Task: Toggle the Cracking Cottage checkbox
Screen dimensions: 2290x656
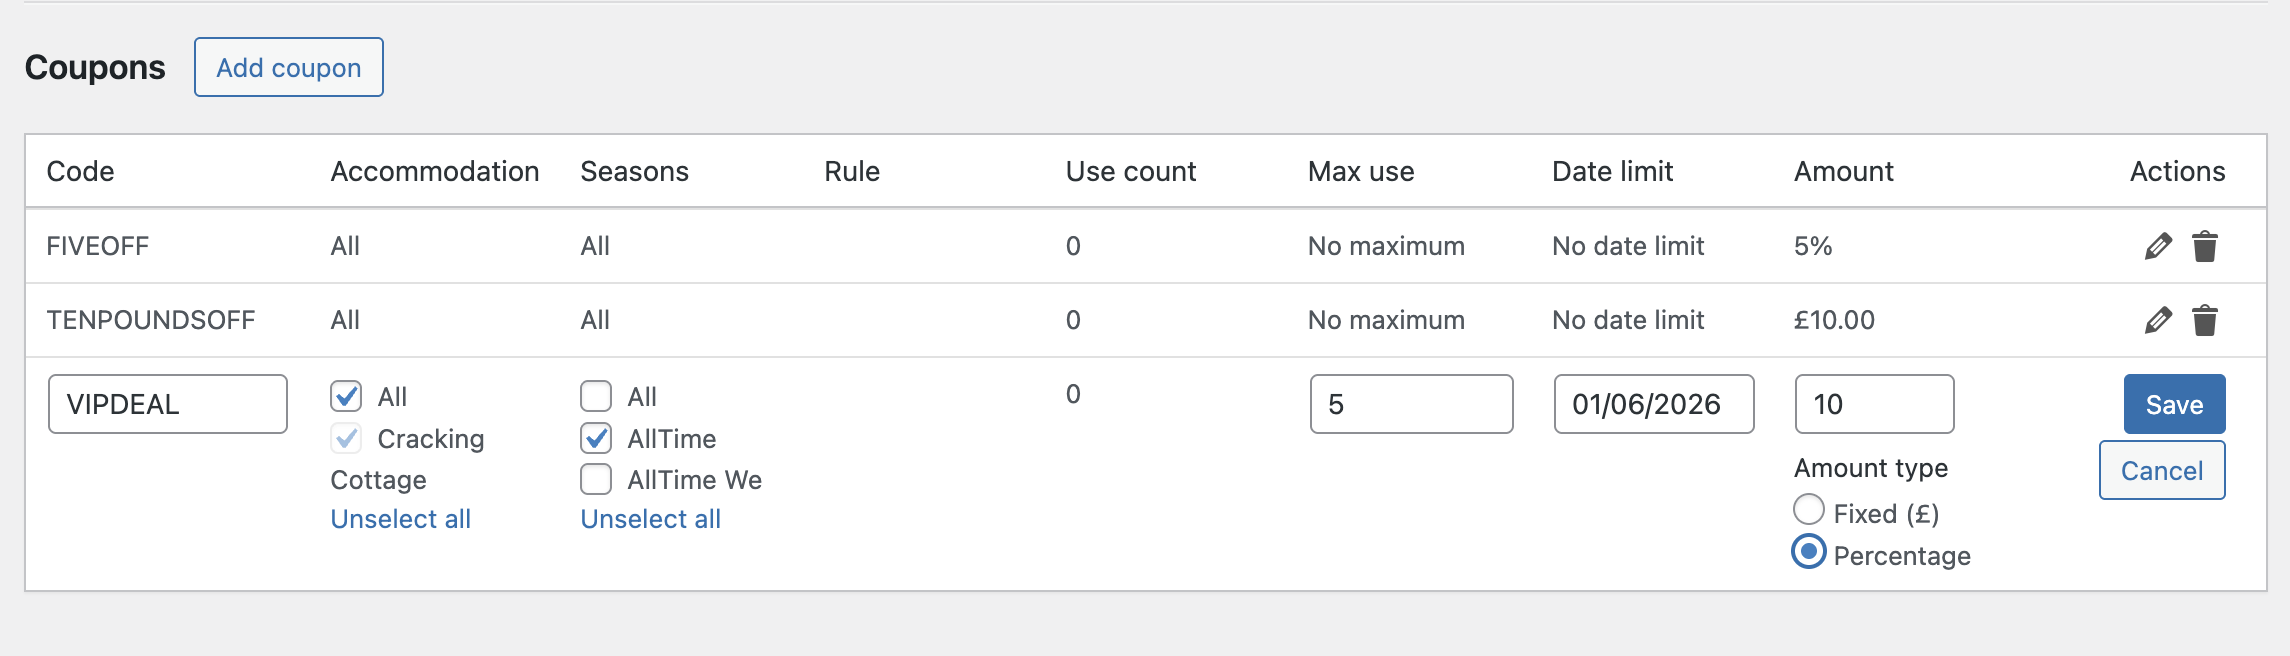Action: pos(346,439)
